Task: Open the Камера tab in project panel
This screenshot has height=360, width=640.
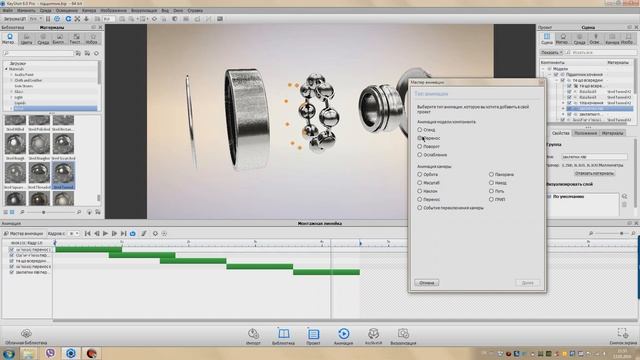Action: point(612,39)
